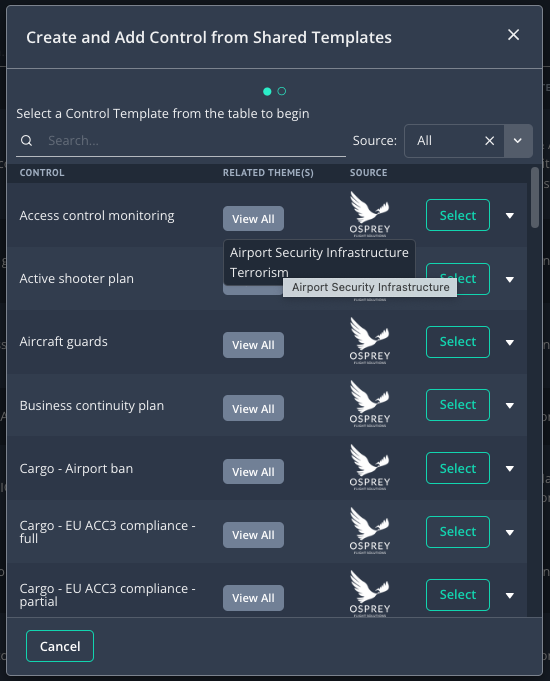
Task: Choose Terrorism in the themes popup
Action: point(259,272)
